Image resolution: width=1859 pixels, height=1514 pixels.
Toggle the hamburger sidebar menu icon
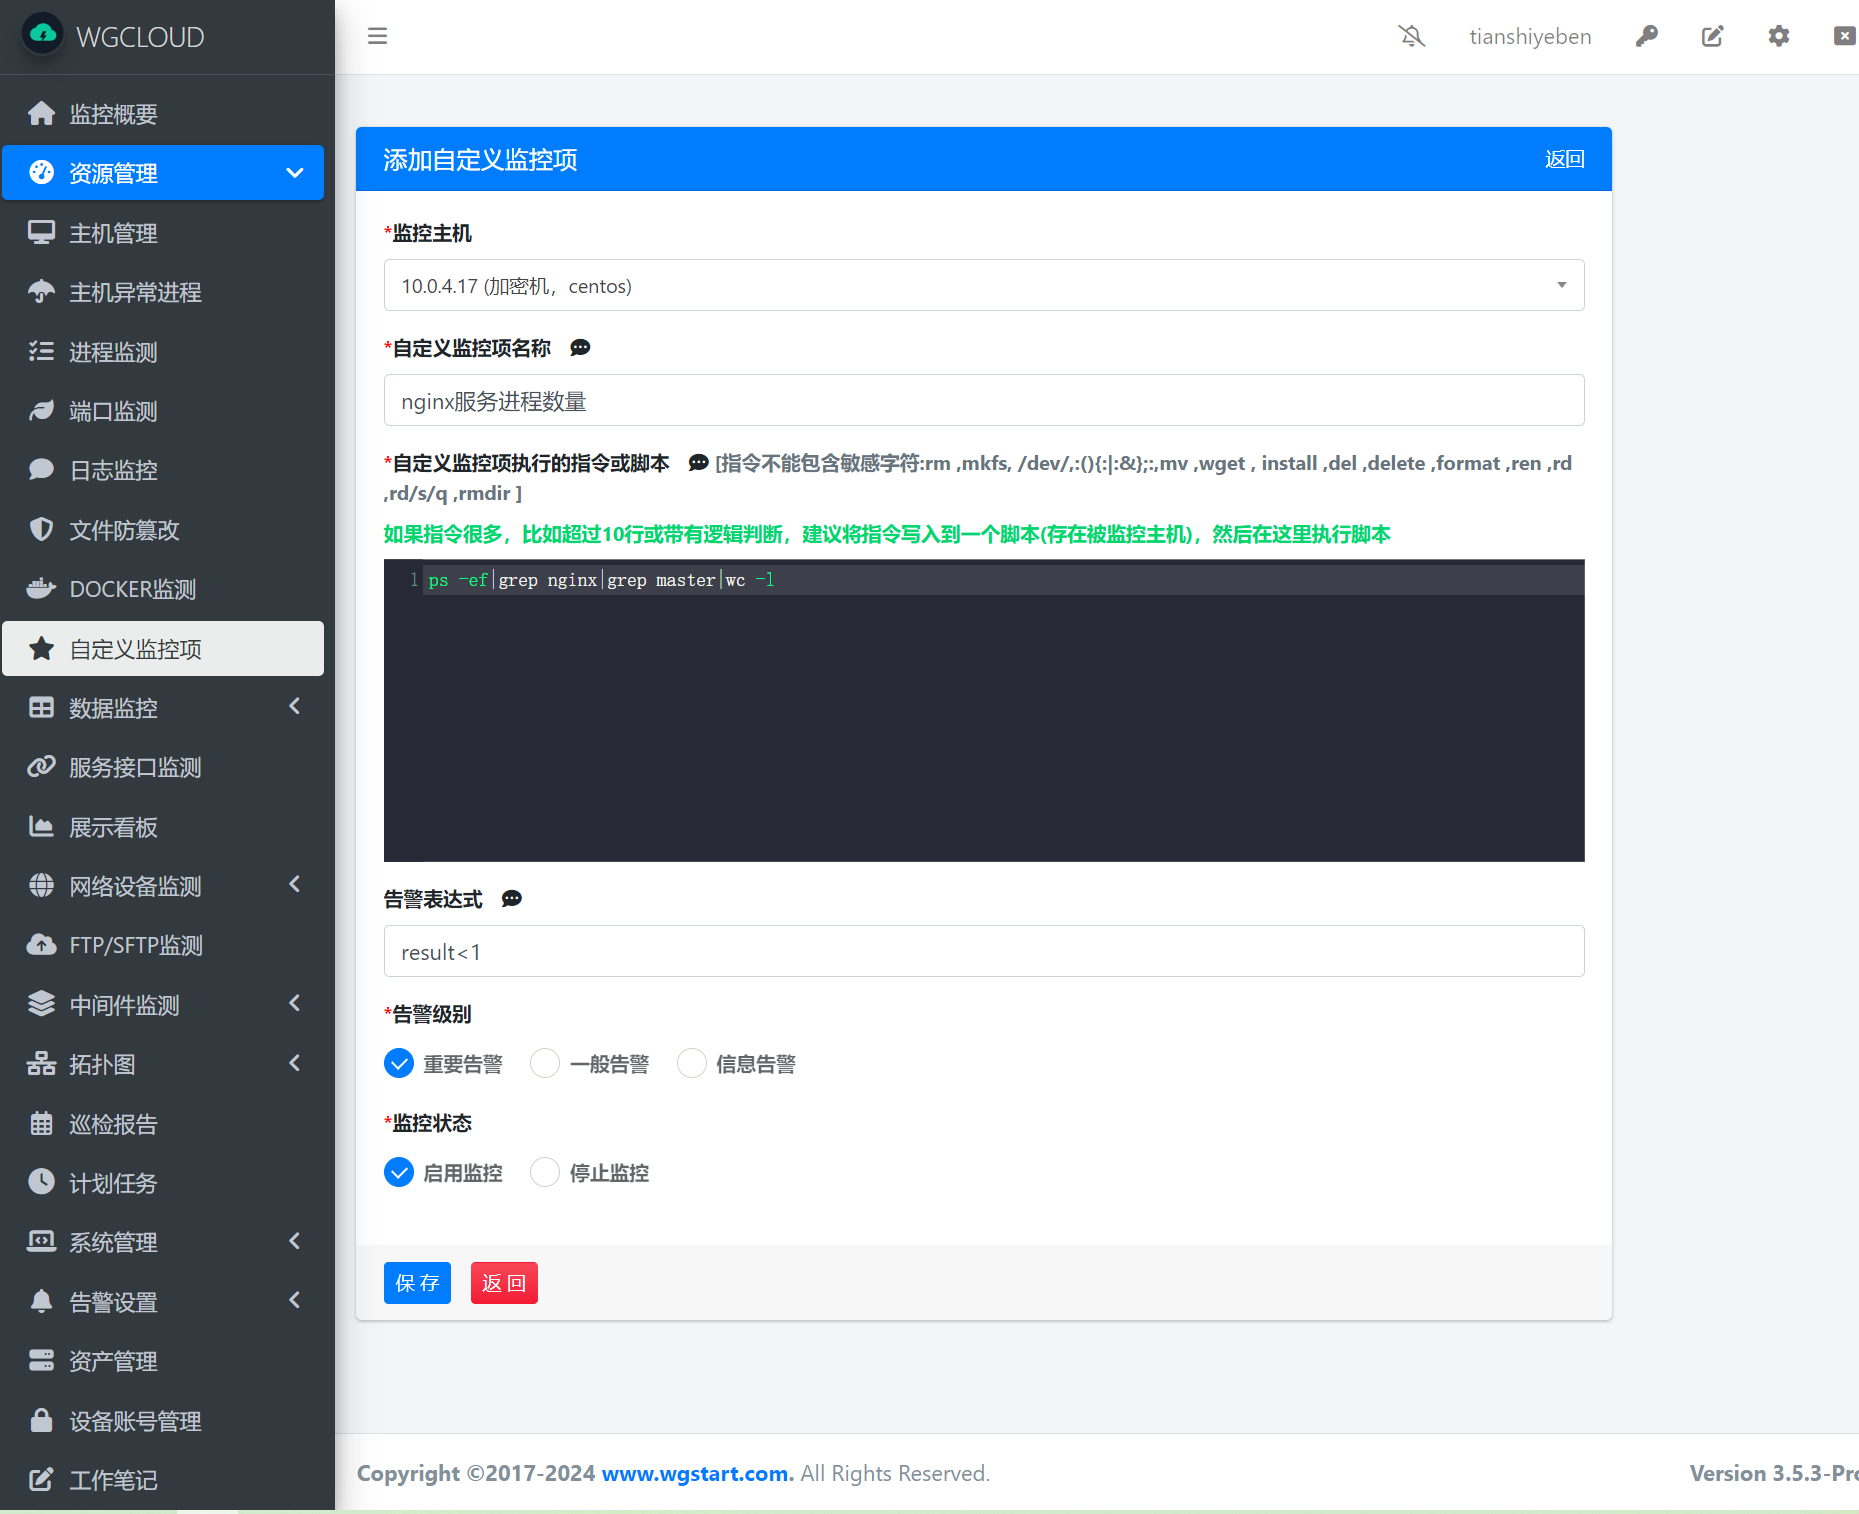point(377,36)
